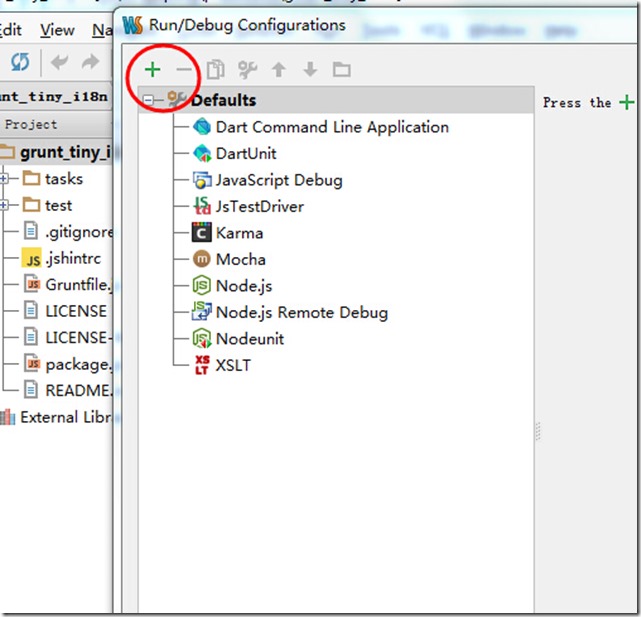Copy the configuration using the copy icon
The width and height of the screenshot is (641, 617).
coord(215,70)
